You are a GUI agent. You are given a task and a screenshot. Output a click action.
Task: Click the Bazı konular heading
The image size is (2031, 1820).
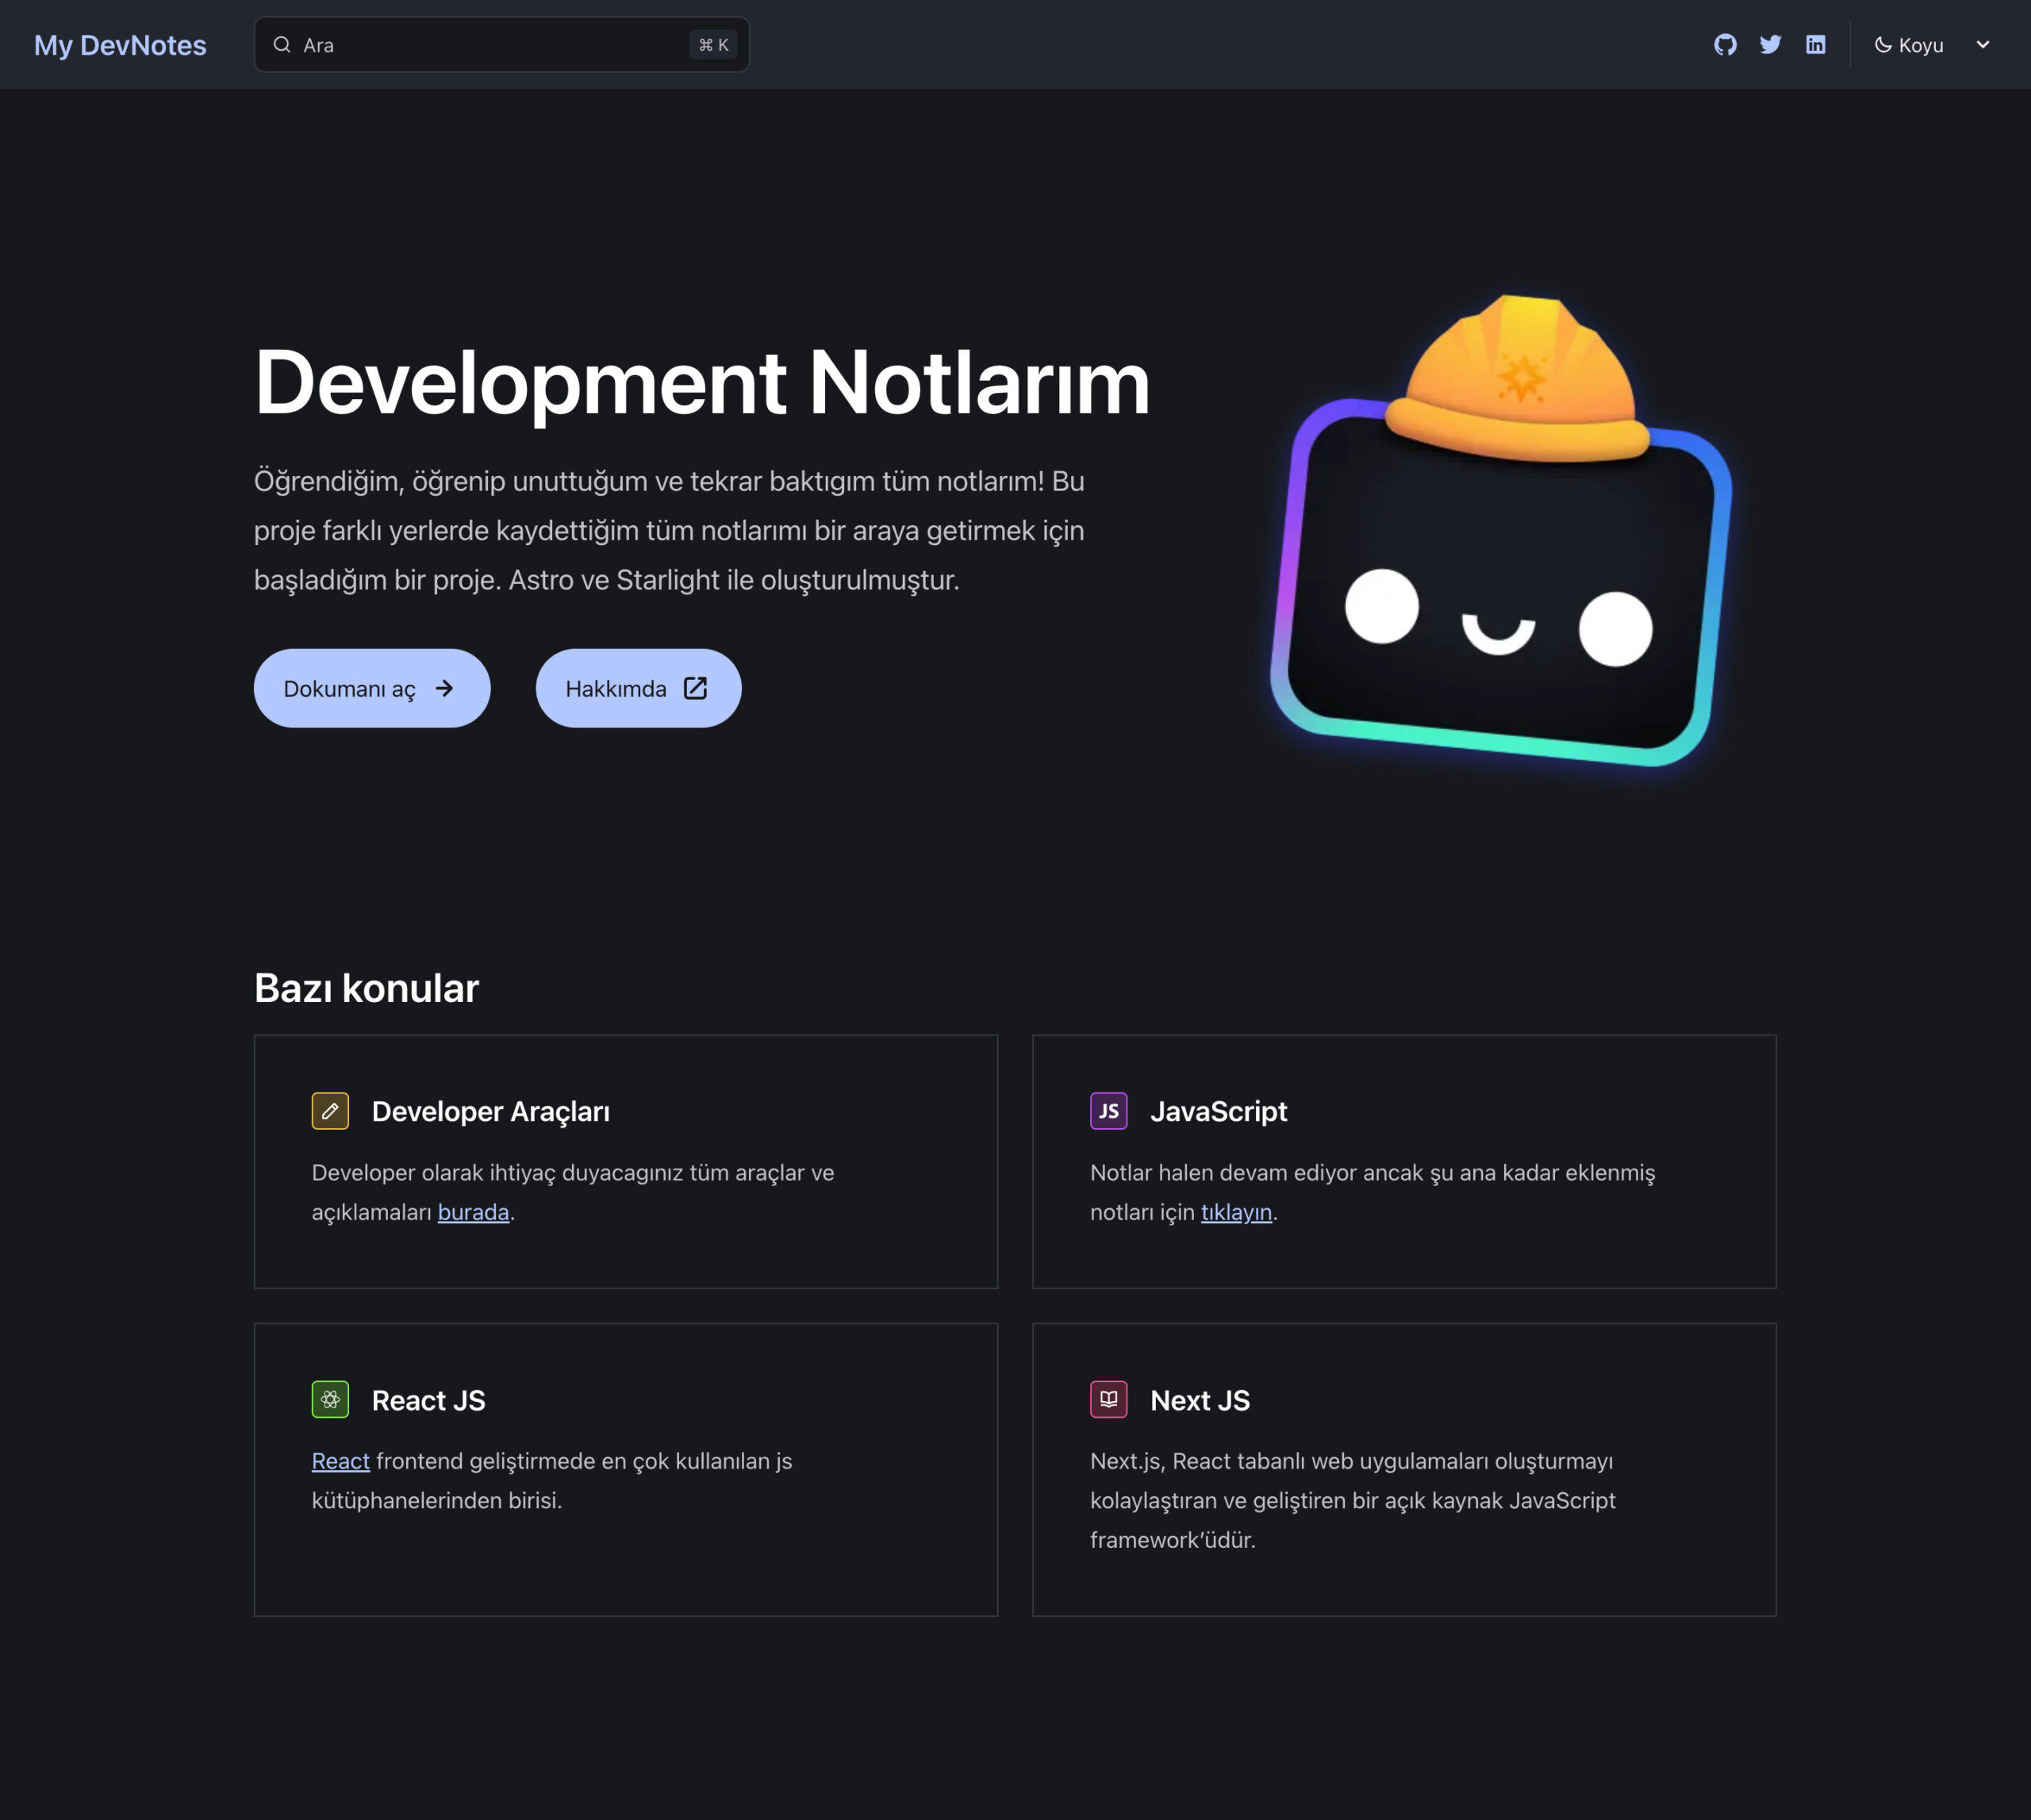pos(366,988)
